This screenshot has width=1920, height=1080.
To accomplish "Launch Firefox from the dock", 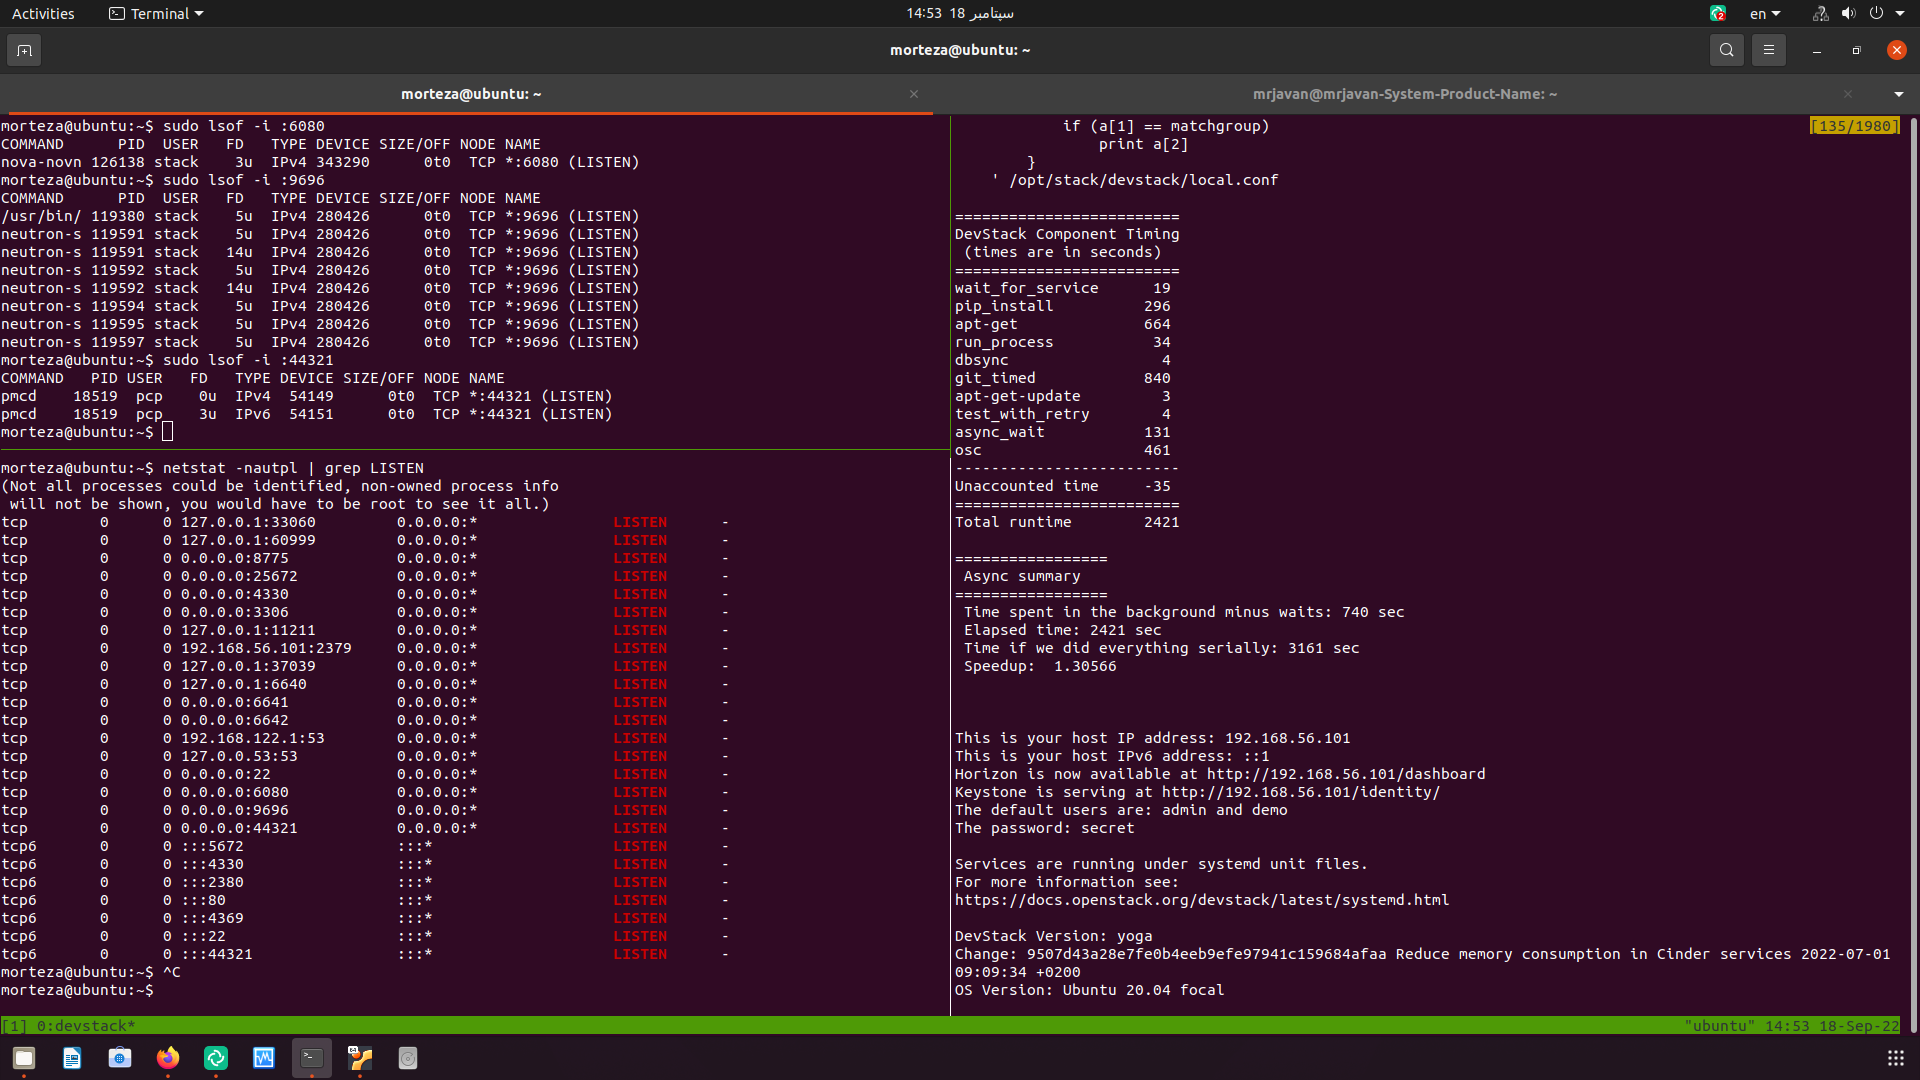I will tap(168, 1058).
